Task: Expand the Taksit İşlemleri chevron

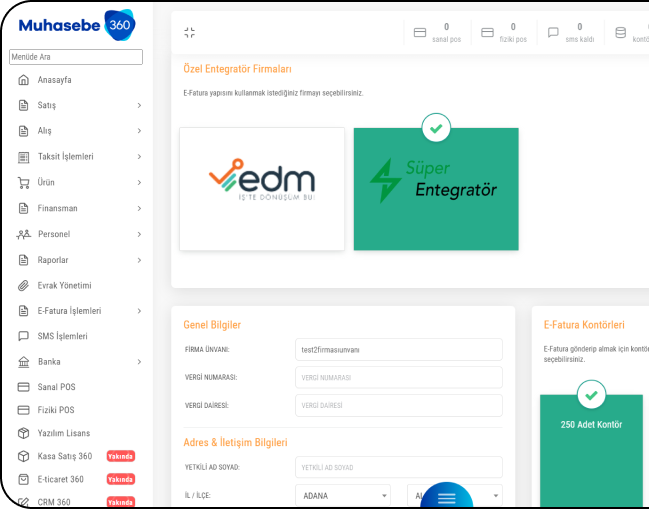Action: coord(139,157)
